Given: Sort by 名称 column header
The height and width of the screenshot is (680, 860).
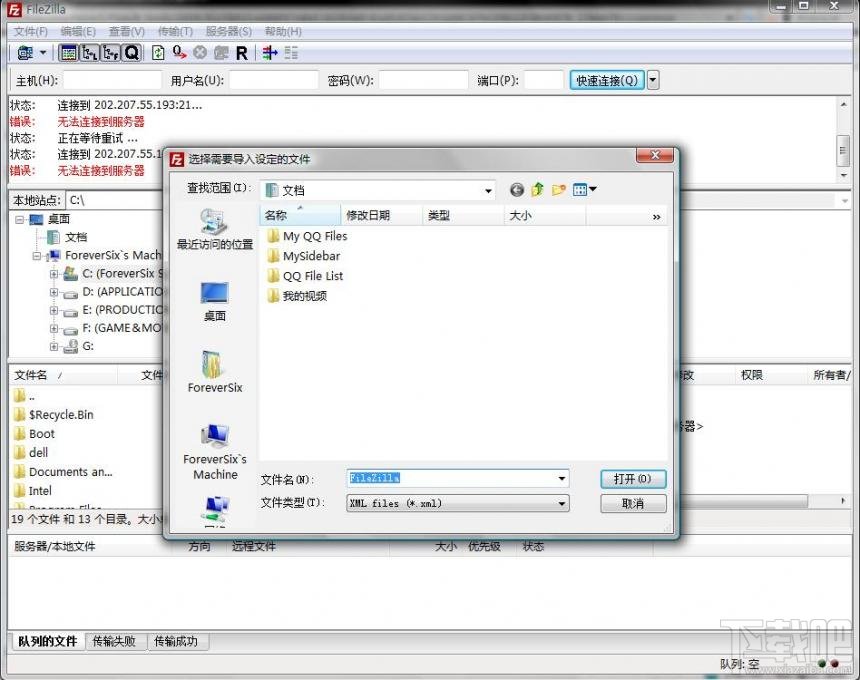Looking at the screenshot, I should 300,216.
